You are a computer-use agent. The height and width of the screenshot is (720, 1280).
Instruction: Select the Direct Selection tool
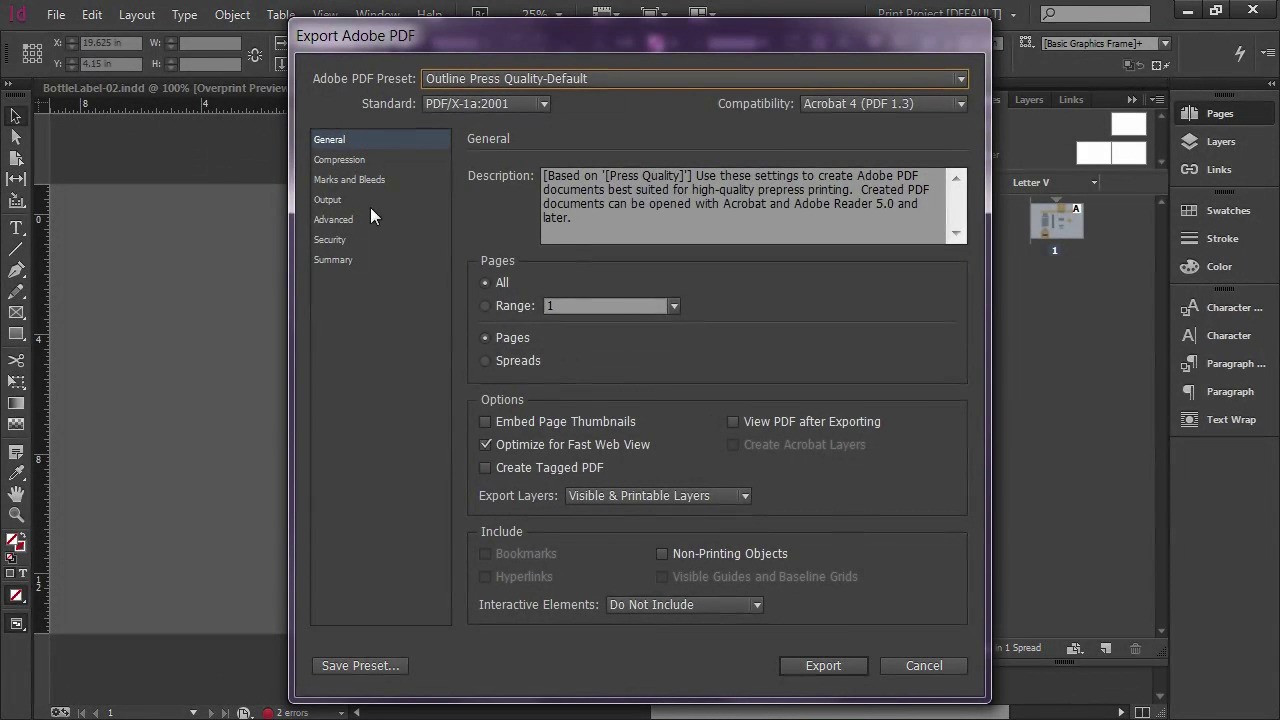(x=16, y=137)
